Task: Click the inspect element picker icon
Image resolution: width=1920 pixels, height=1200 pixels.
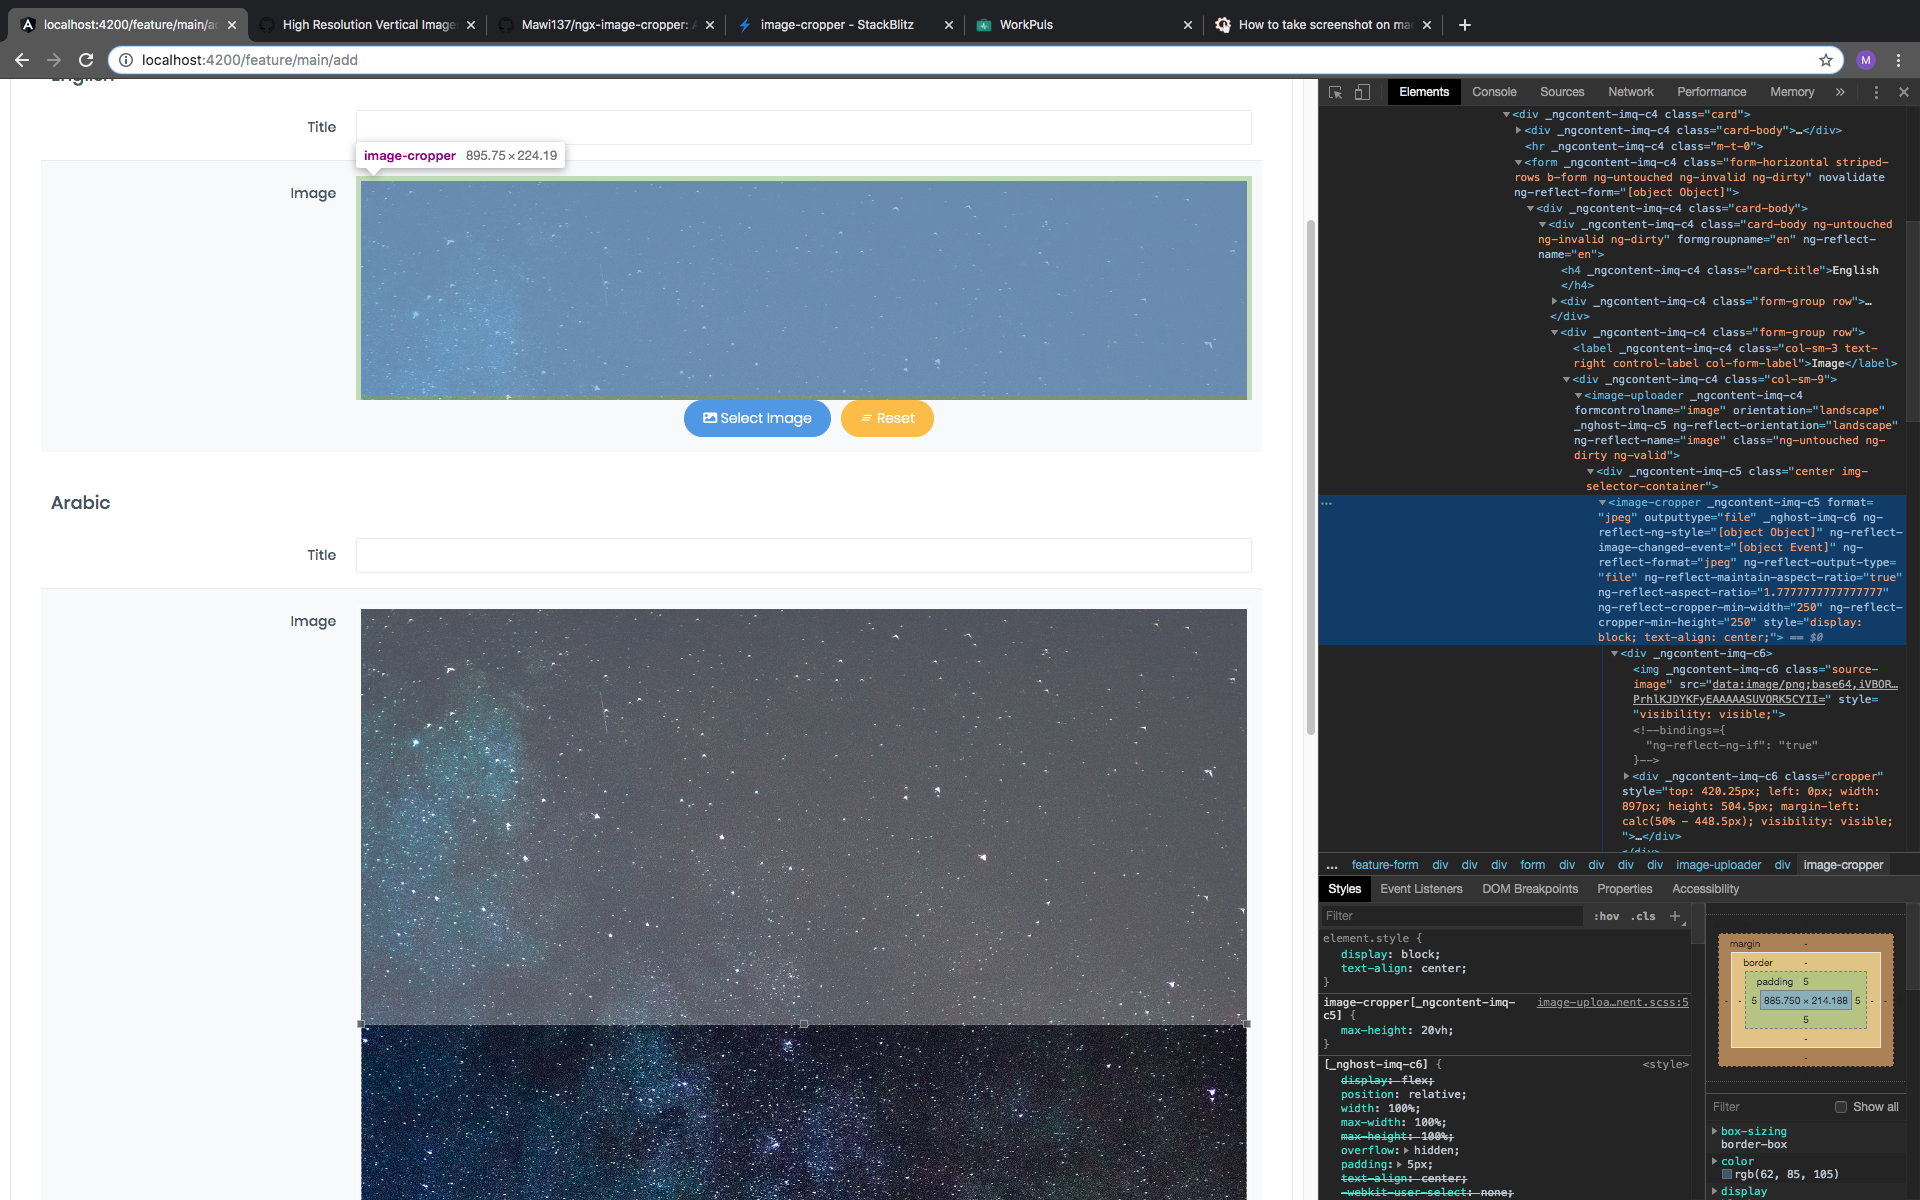Action: (x=1335, y=92)
